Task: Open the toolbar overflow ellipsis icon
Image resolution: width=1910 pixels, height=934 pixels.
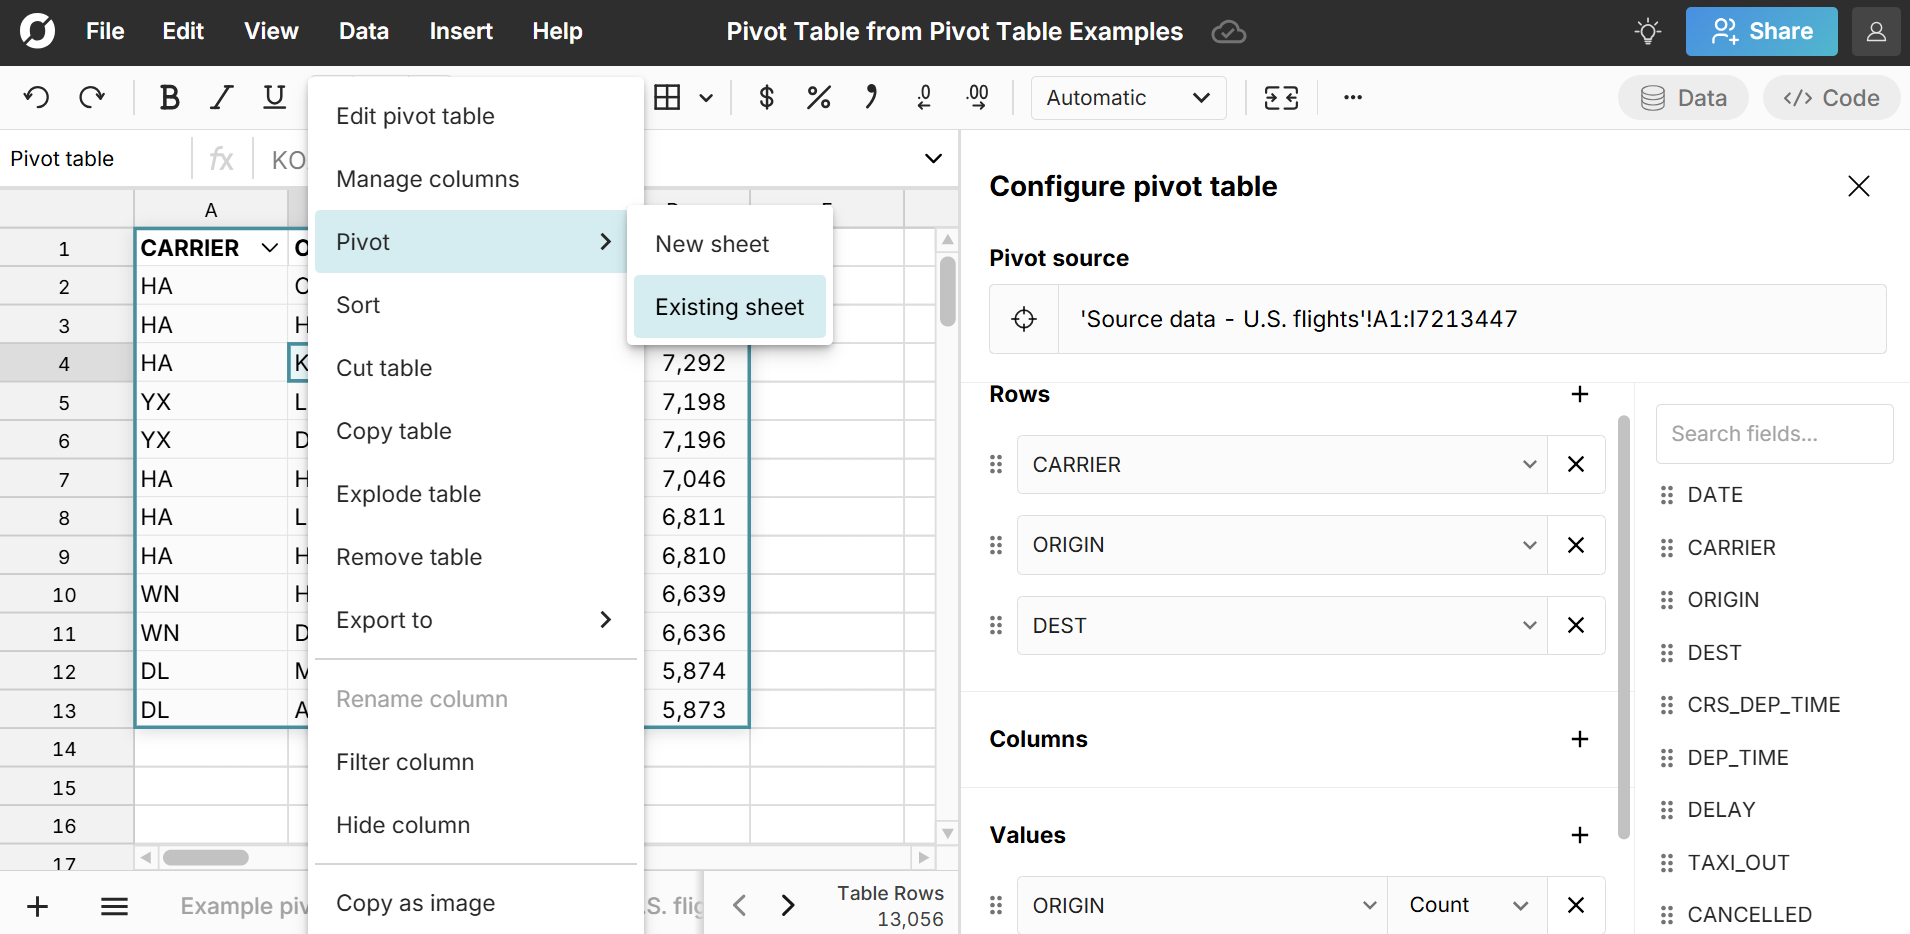Action: pyautogui.click(x=1352, y=97)
